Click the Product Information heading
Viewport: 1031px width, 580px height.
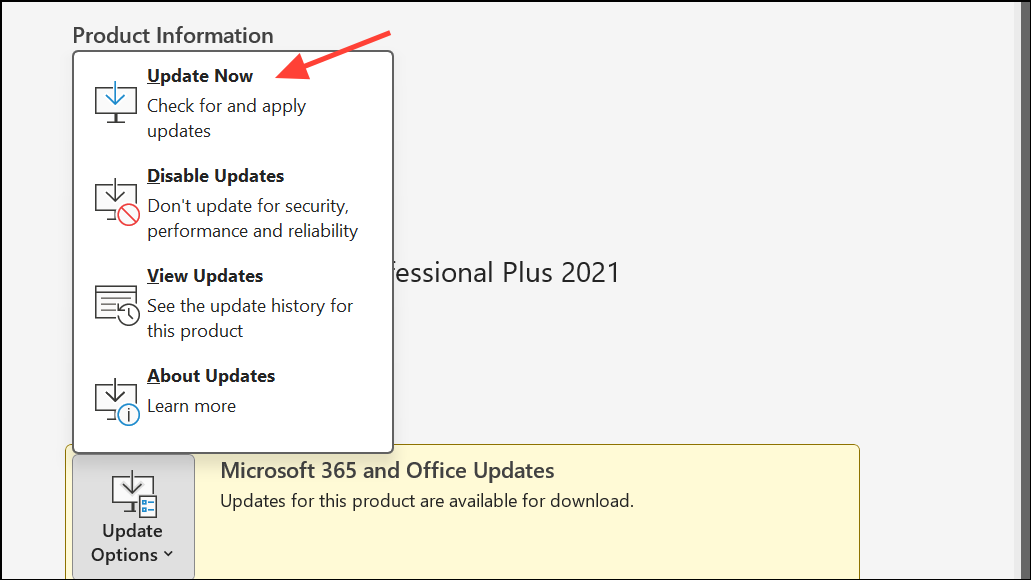coord(173,36)
